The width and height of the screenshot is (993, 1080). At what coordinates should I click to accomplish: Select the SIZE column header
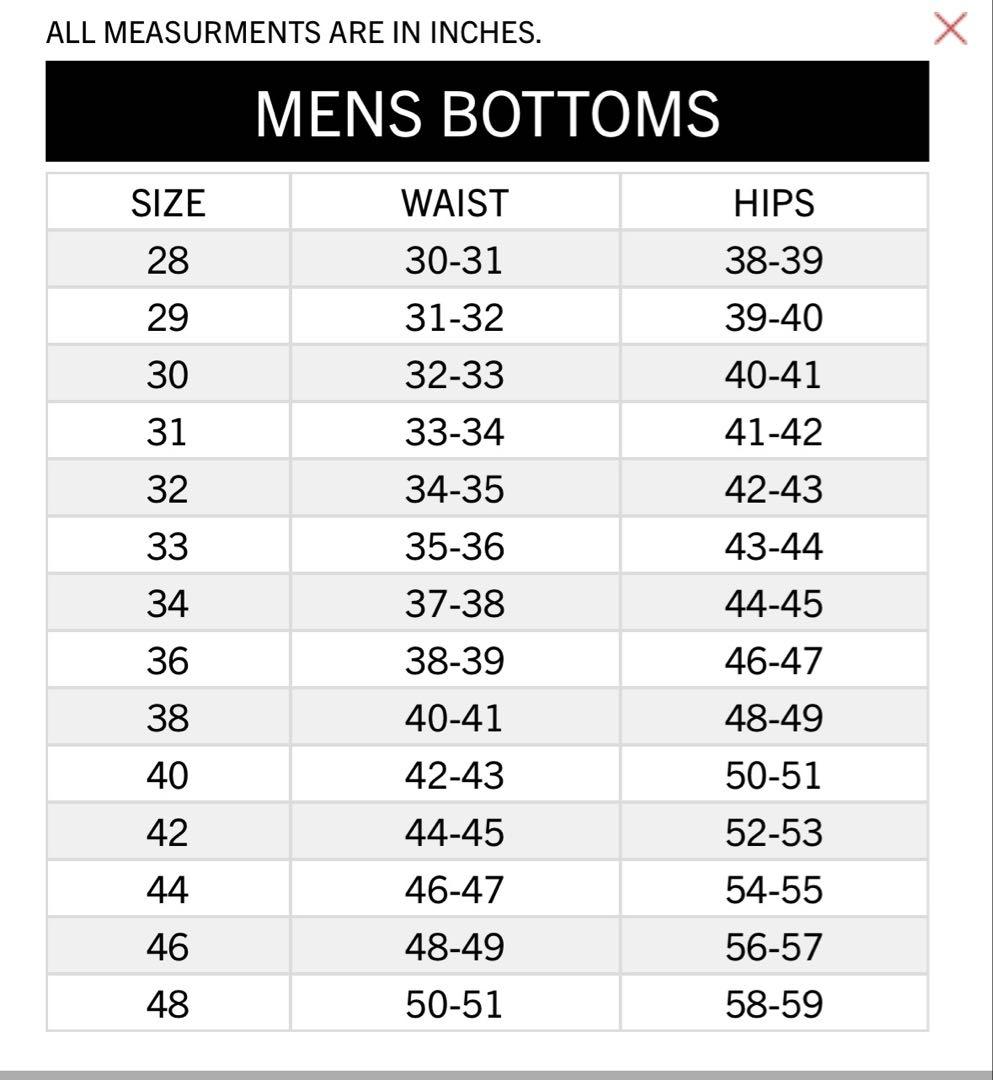(x=168, y=203)
